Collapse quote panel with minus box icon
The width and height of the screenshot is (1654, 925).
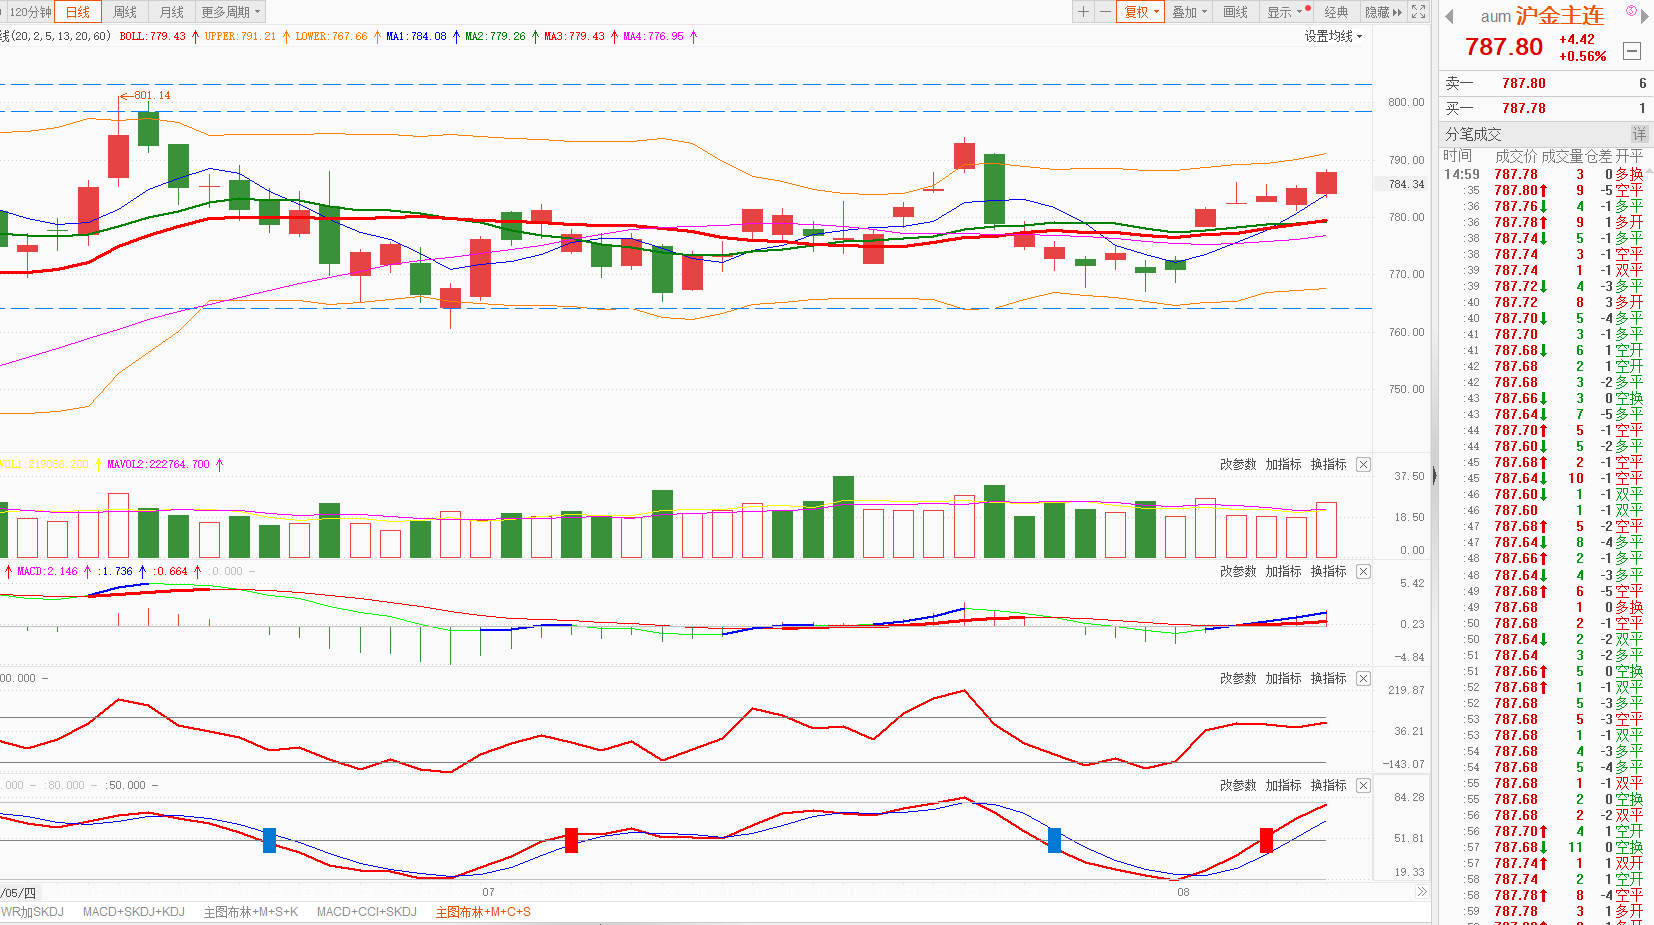[x=1632, y=50]
